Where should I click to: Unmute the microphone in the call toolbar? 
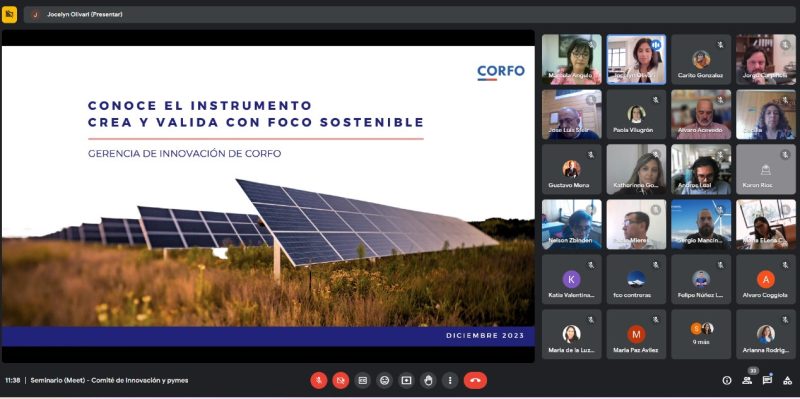tap(319, 380)
